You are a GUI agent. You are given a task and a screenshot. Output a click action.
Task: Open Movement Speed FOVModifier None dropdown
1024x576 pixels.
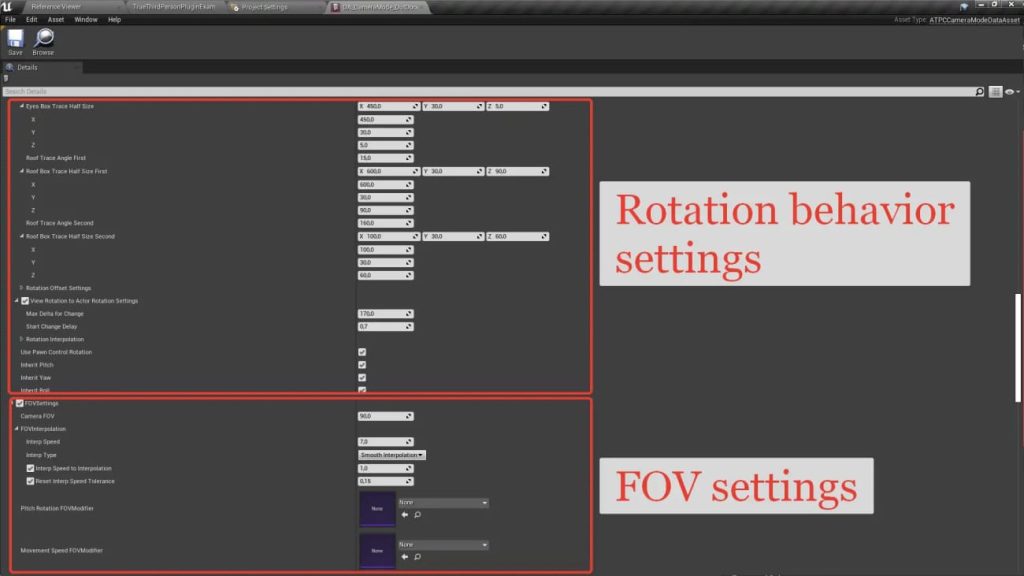click(443, 545)
